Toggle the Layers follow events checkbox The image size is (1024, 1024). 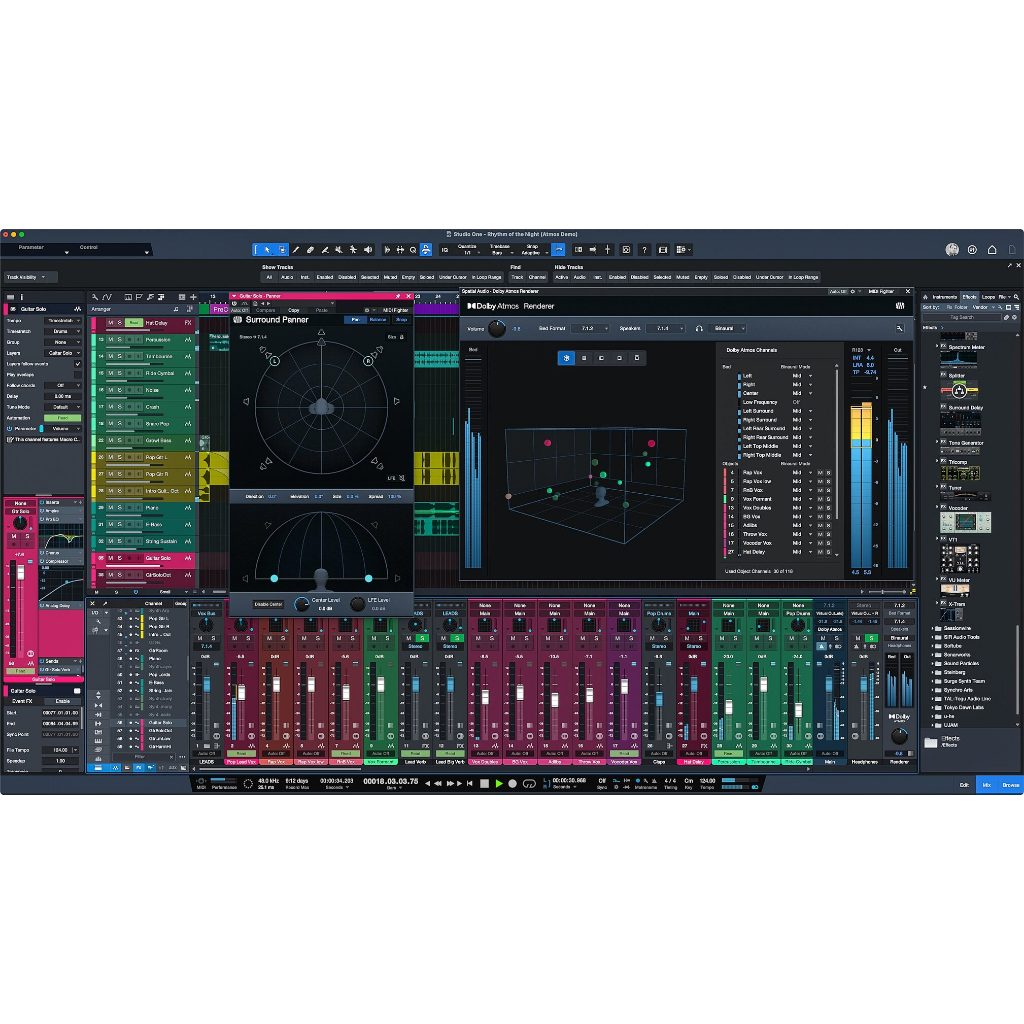pyautogui.click(x=78, y=364)
